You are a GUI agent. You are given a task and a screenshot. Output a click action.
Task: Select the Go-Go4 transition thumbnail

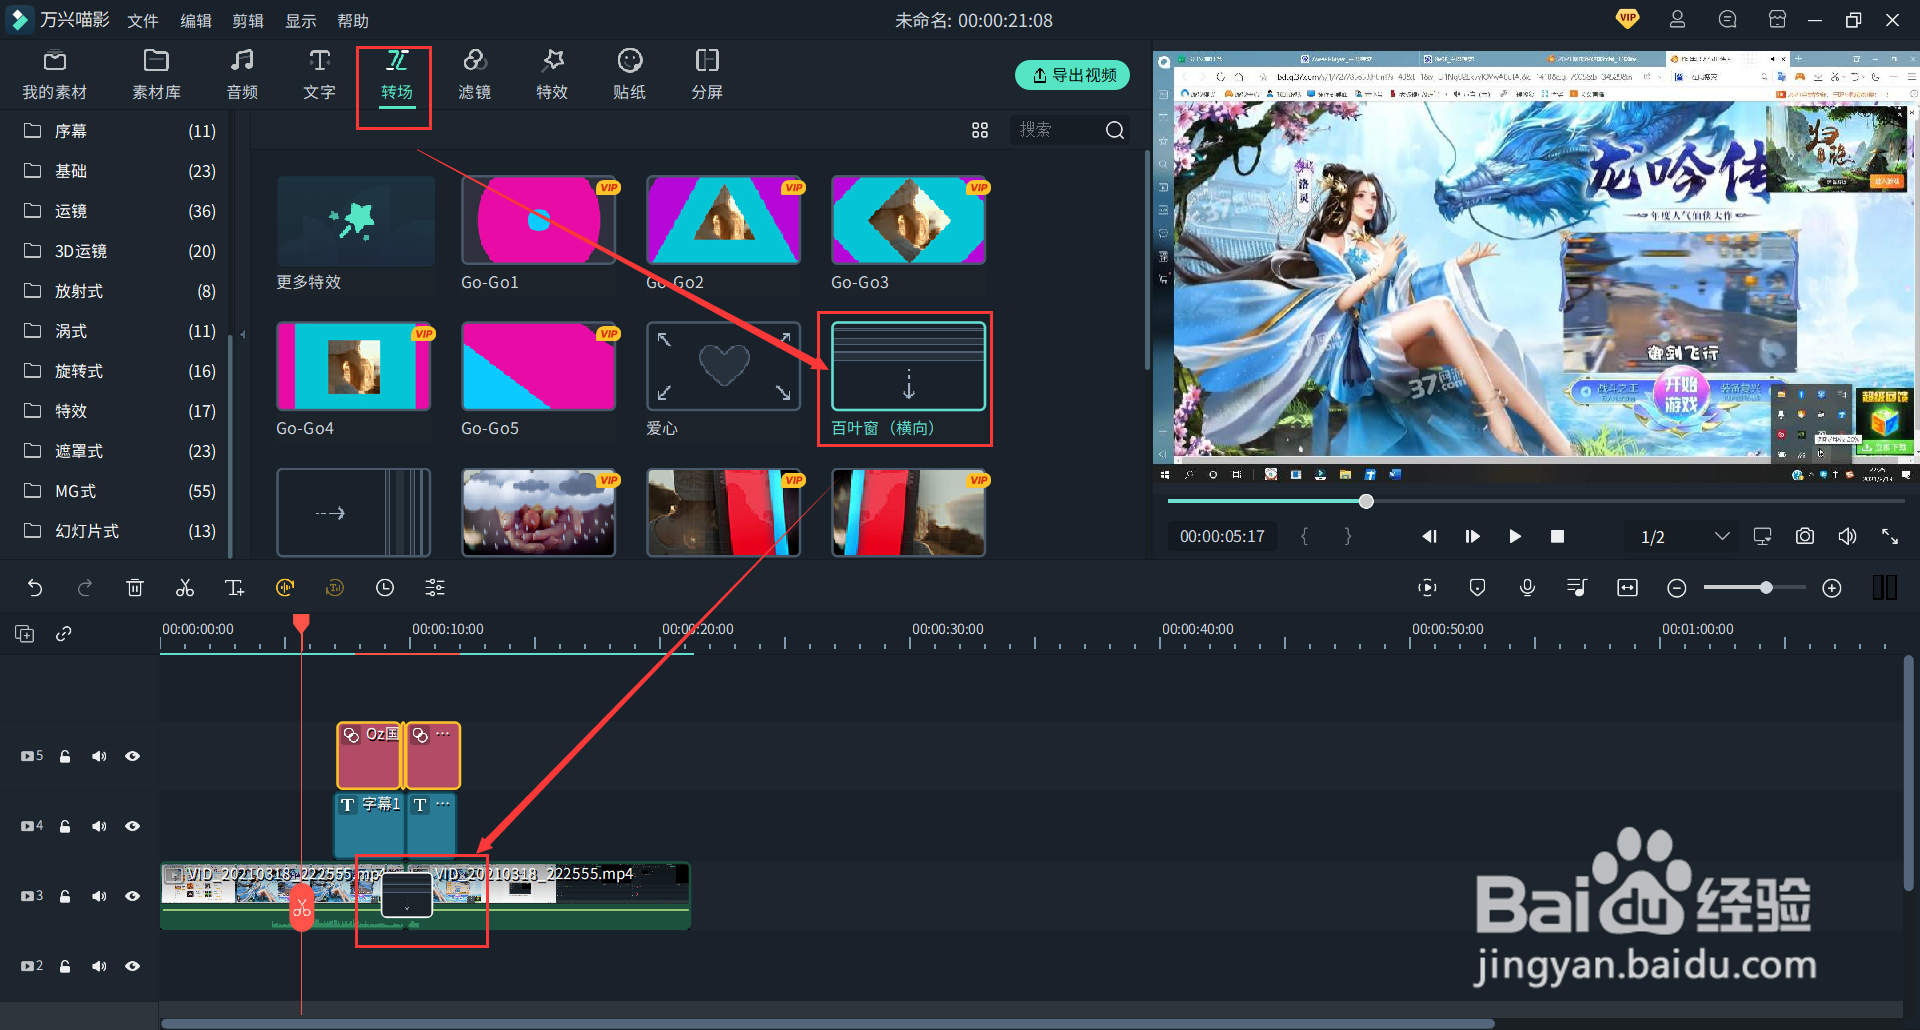coord(354,366)
